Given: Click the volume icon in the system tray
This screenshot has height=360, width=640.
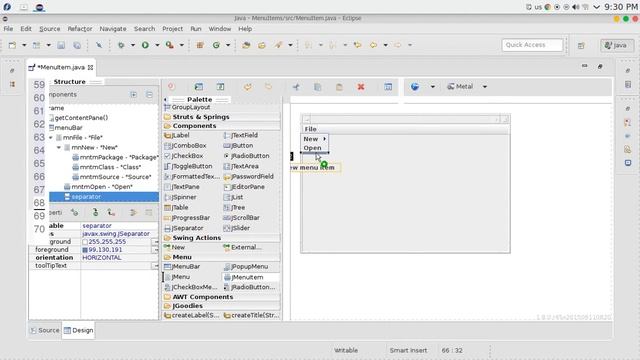Looking at the screenshot, I should point(576,7).
